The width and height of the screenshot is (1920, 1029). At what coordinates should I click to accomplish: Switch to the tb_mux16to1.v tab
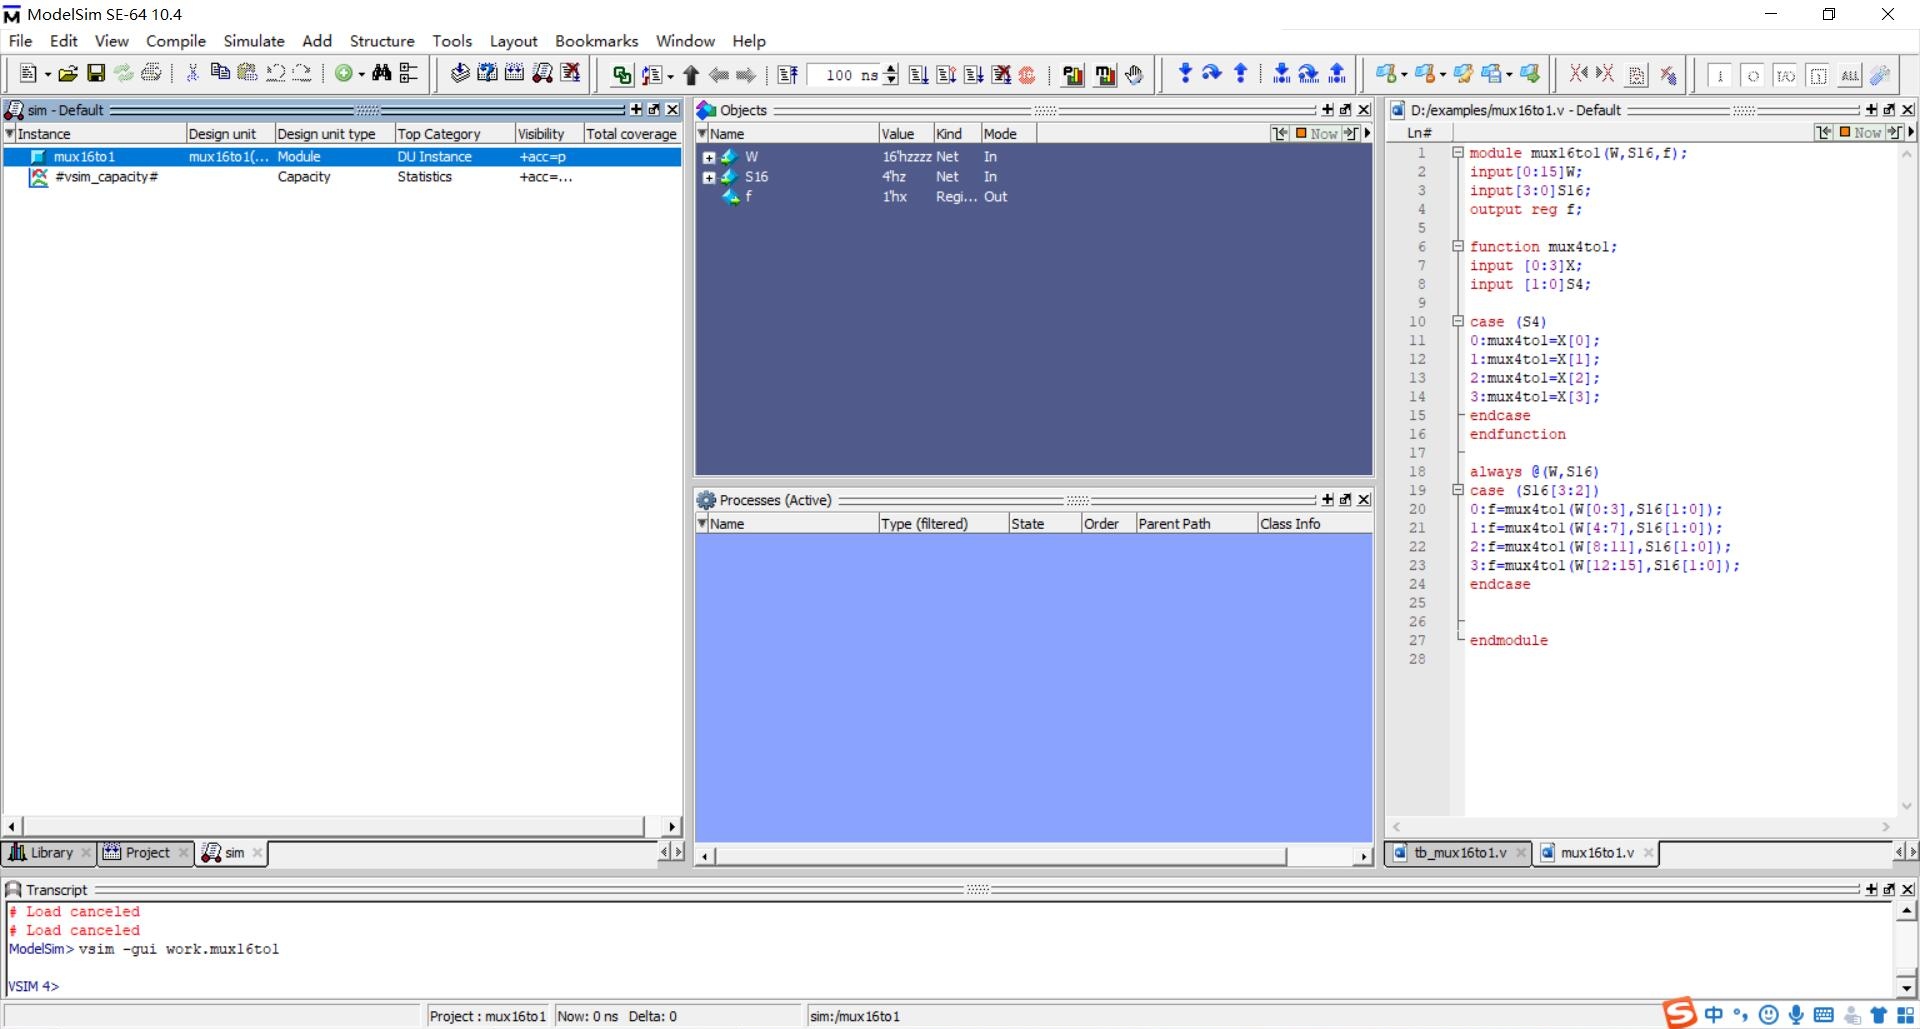pyautogui.click(x=1460, y=853)
